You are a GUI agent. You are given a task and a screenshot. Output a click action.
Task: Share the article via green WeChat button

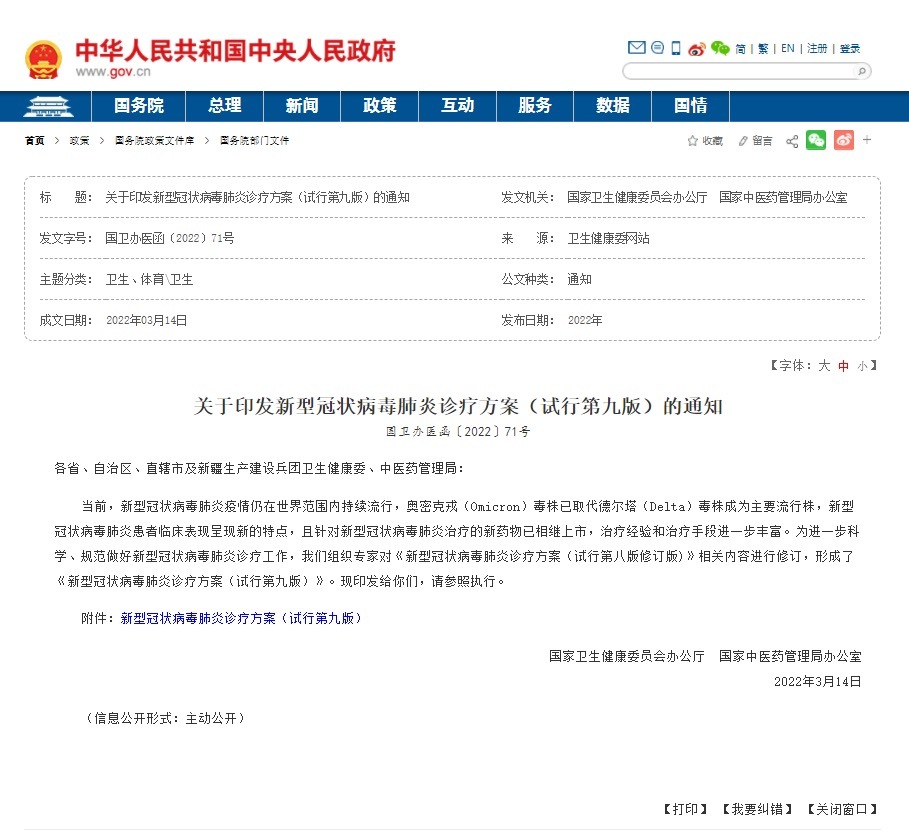pos(816,141)
